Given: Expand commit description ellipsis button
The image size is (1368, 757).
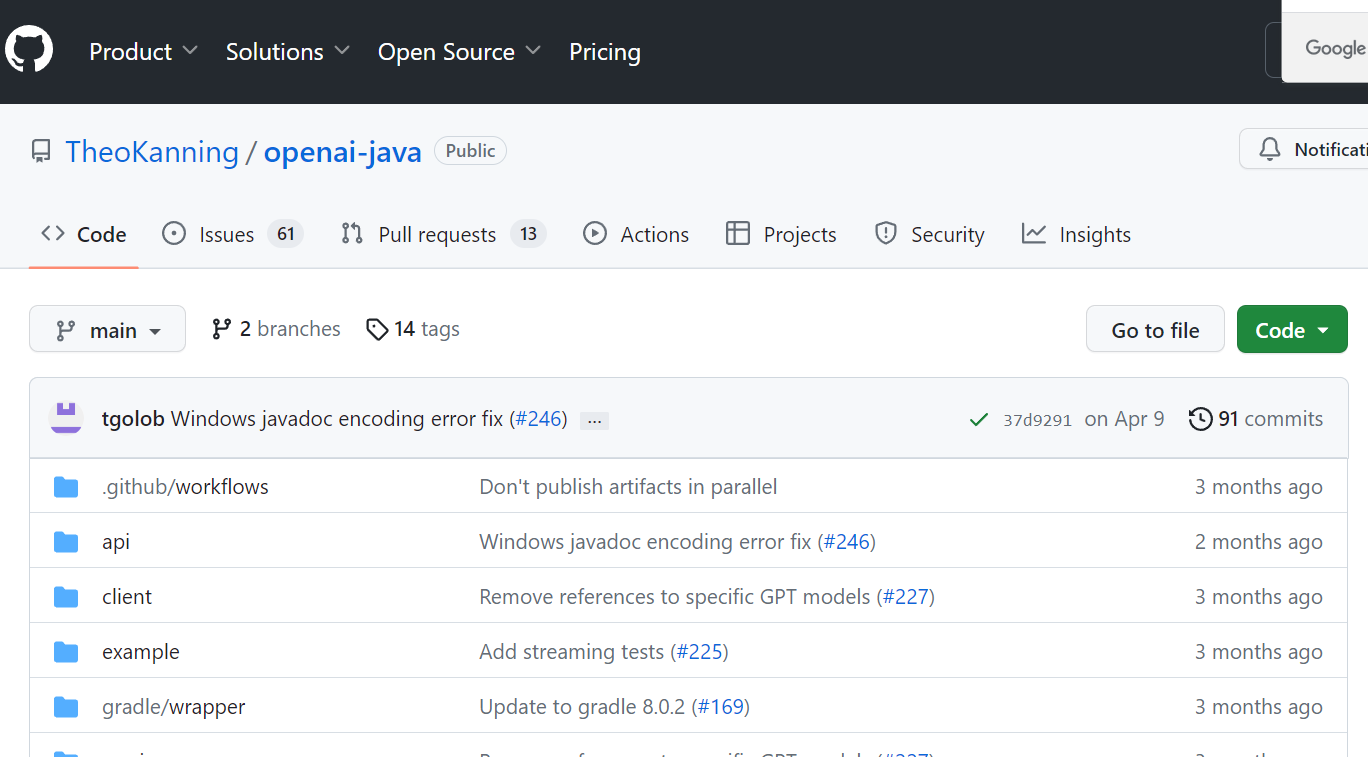Looking at the screenshot, I should tap(594, 421).
